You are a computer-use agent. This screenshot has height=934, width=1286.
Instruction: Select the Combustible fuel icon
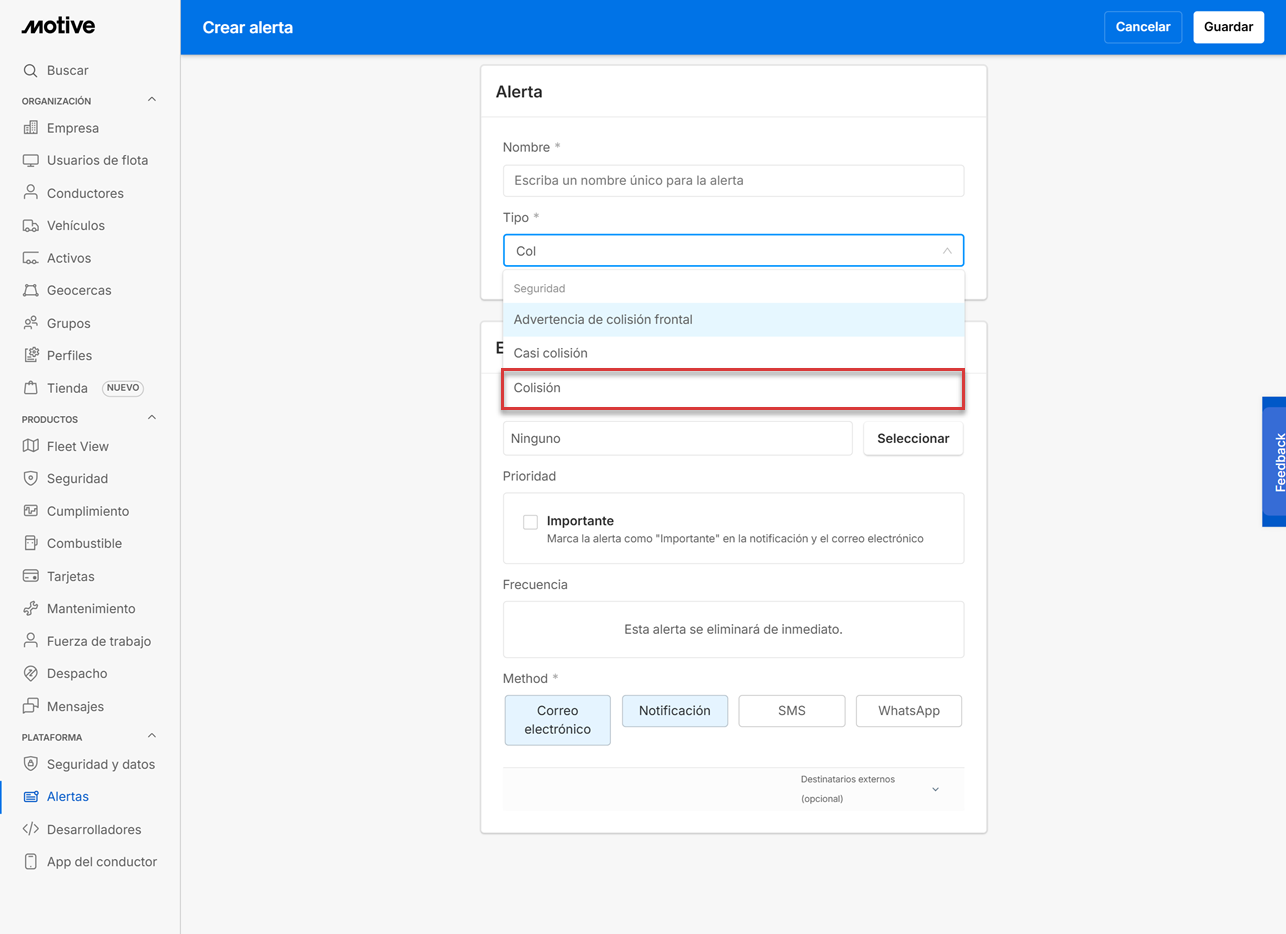point(30,544)
